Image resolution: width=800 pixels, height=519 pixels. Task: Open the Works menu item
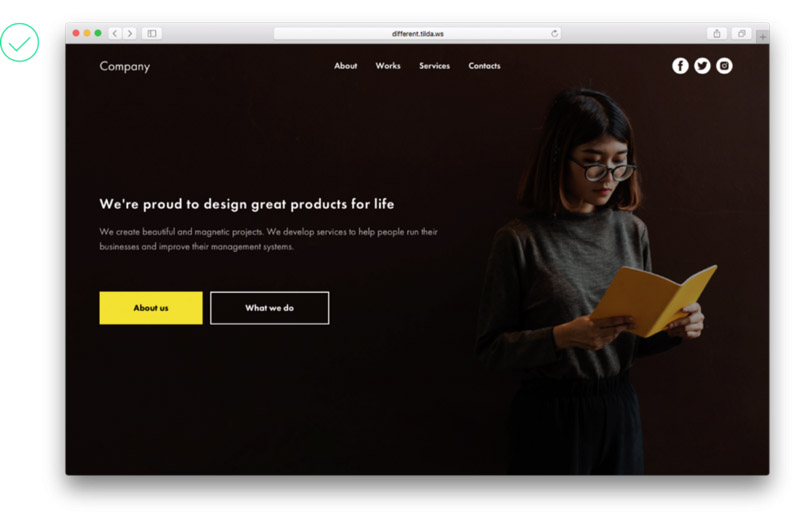click(388, 66)
